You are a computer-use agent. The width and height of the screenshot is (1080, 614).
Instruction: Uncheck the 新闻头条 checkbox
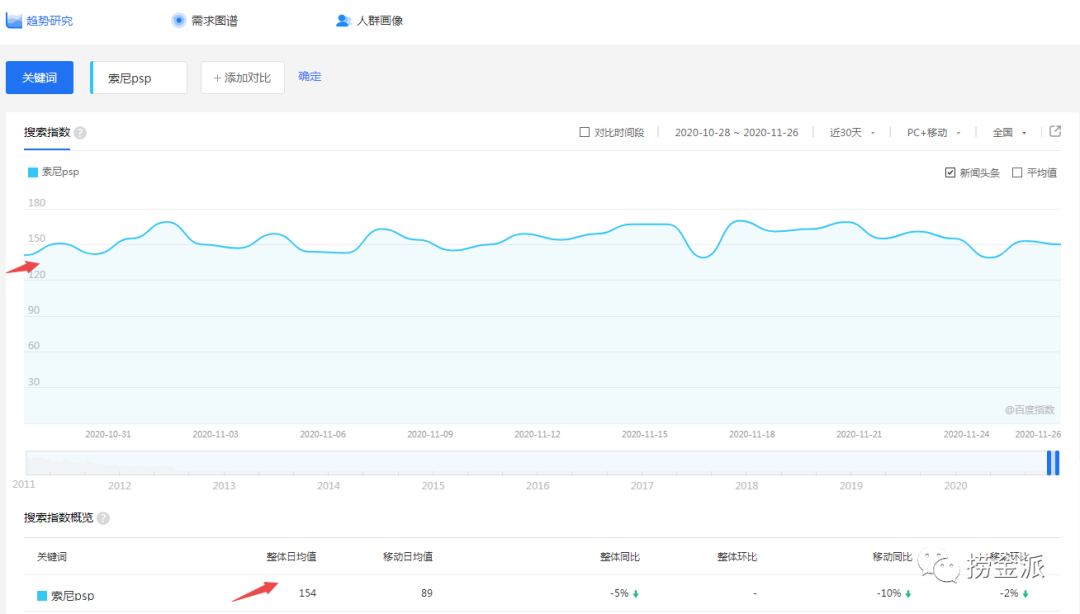[950, 172]
